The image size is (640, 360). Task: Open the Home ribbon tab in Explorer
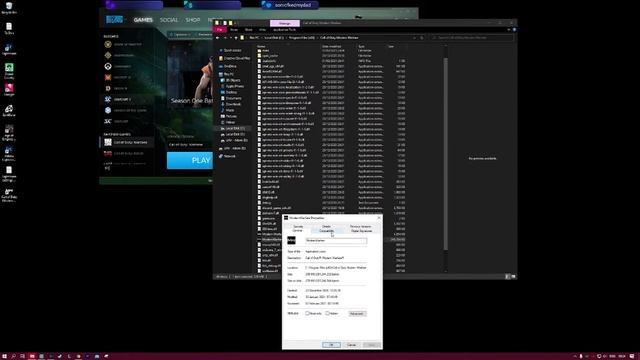tap(234, 30)
